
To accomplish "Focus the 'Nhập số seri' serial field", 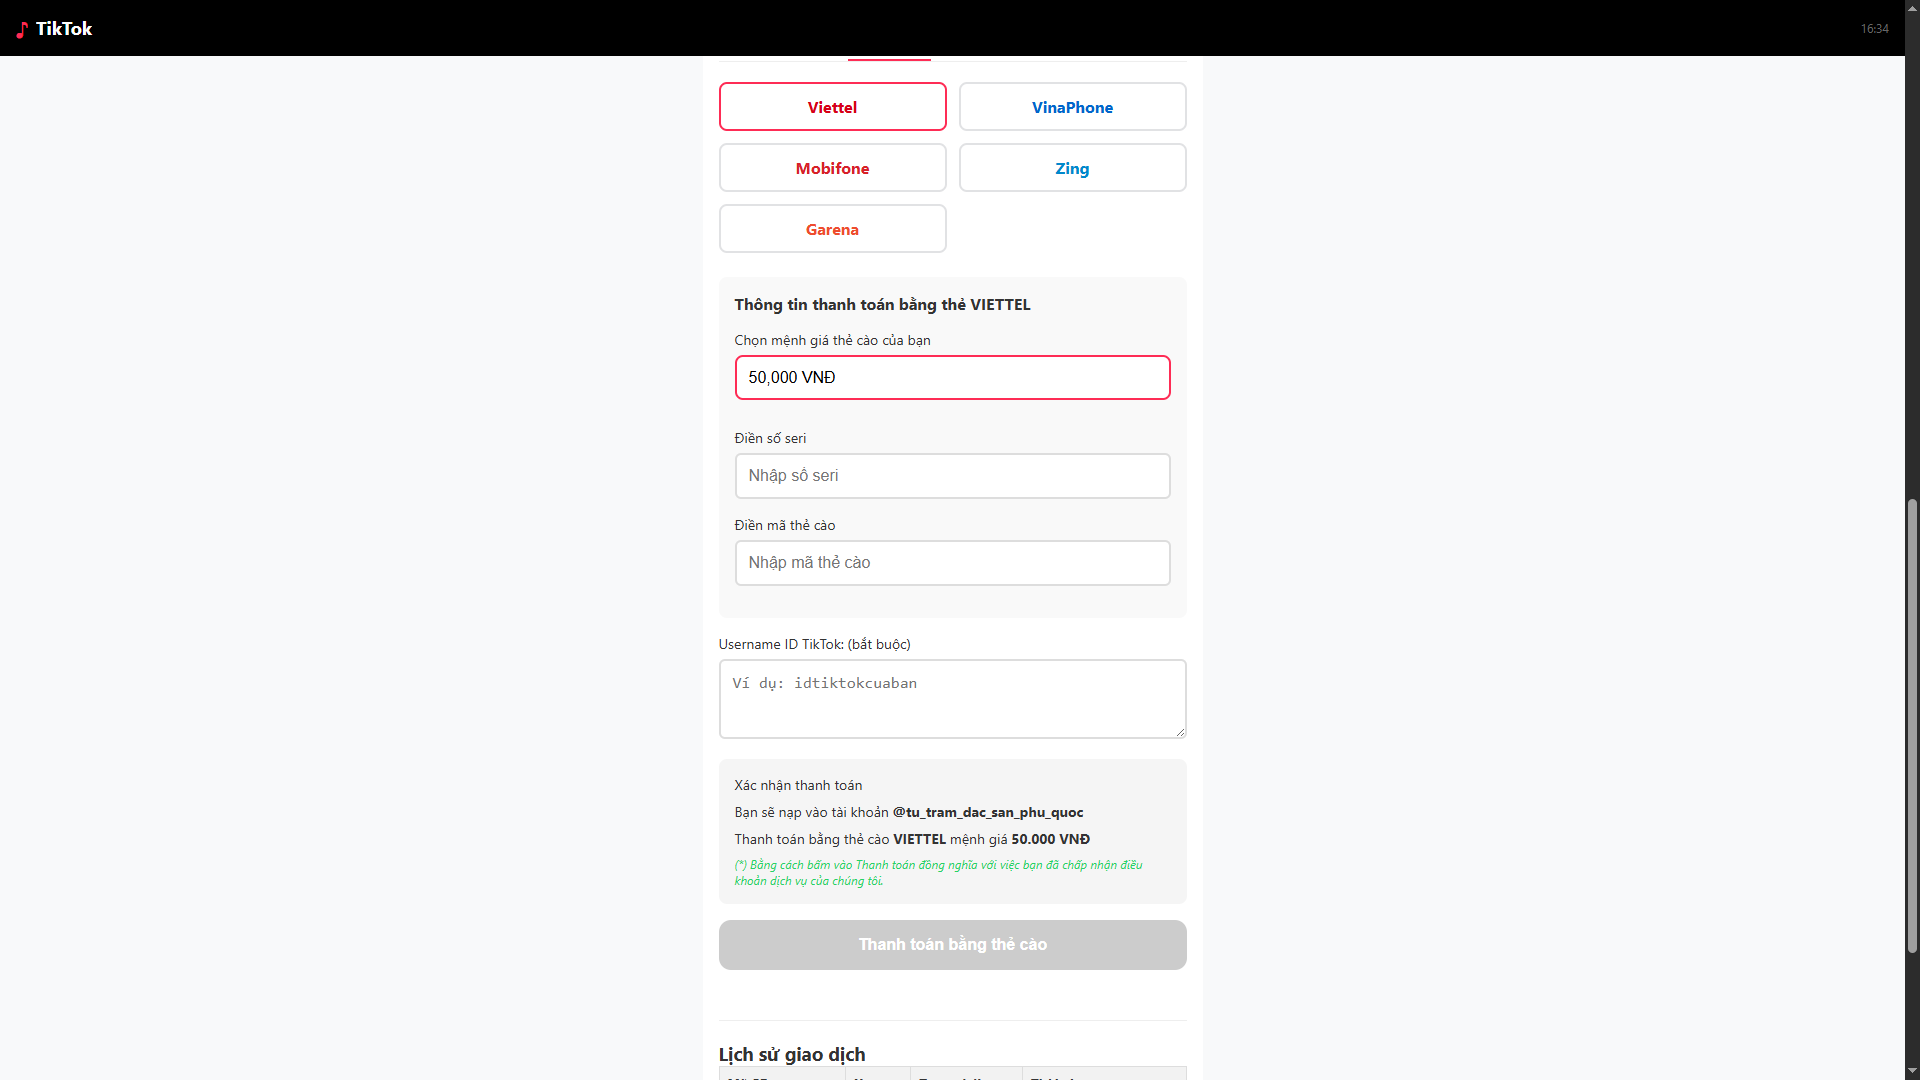I will tap(952, 476).
